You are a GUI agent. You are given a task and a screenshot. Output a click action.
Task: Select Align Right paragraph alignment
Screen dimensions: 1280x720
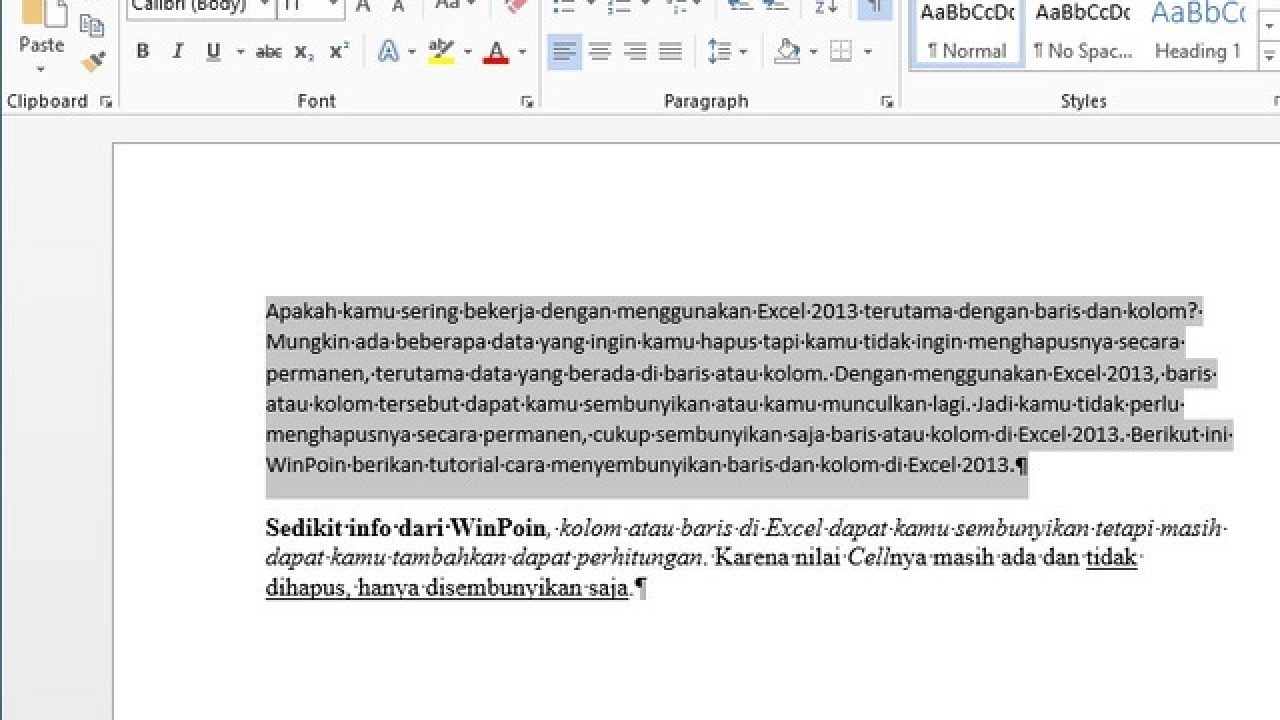pyautogui.click(x=635, y=52)
